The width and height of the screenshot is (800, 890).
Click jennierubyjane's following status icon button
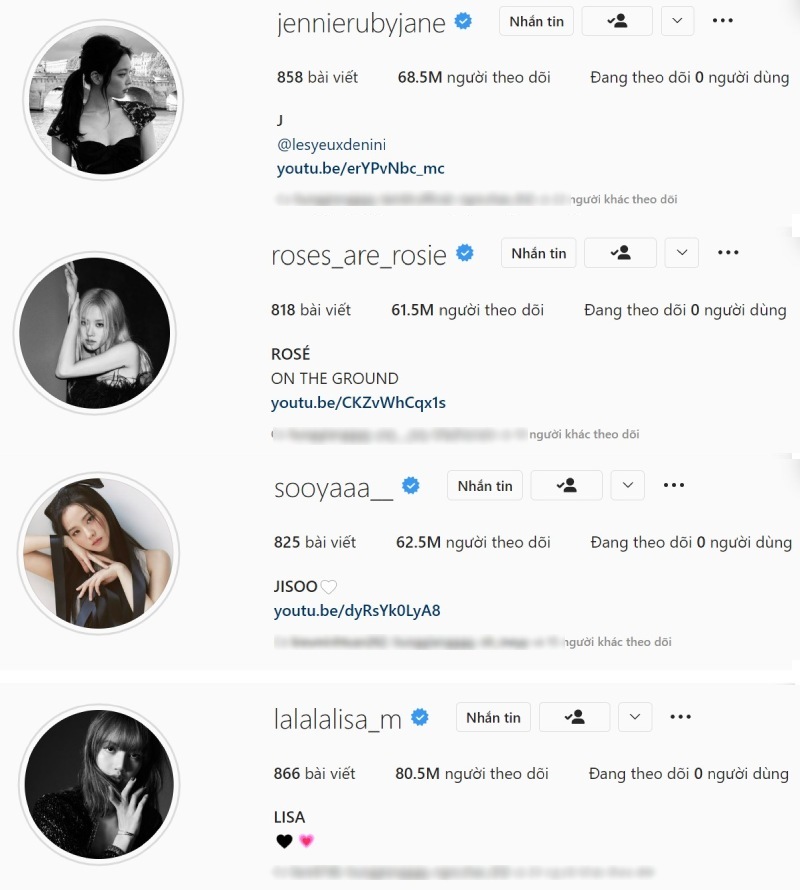tap(617, 21)
